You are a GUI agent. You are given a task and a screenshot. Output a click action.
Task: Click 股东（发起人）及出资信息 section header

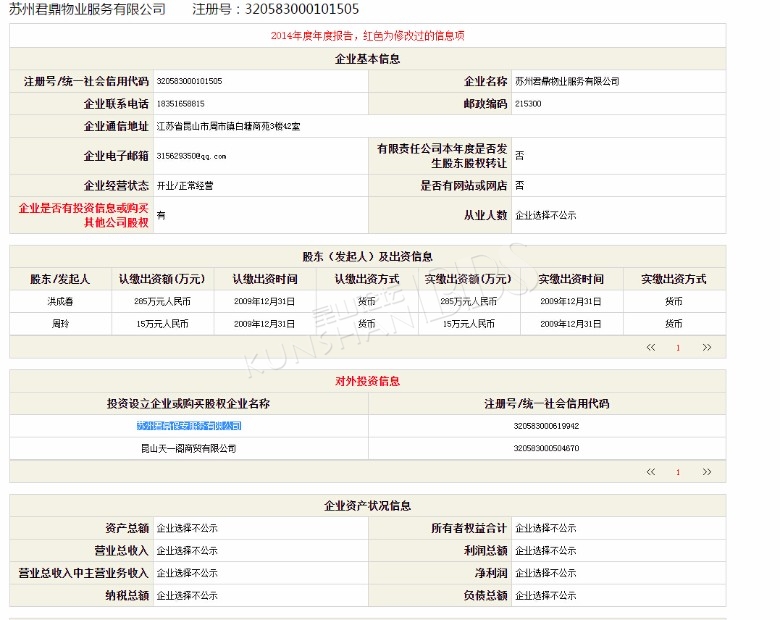click(368, 257)
